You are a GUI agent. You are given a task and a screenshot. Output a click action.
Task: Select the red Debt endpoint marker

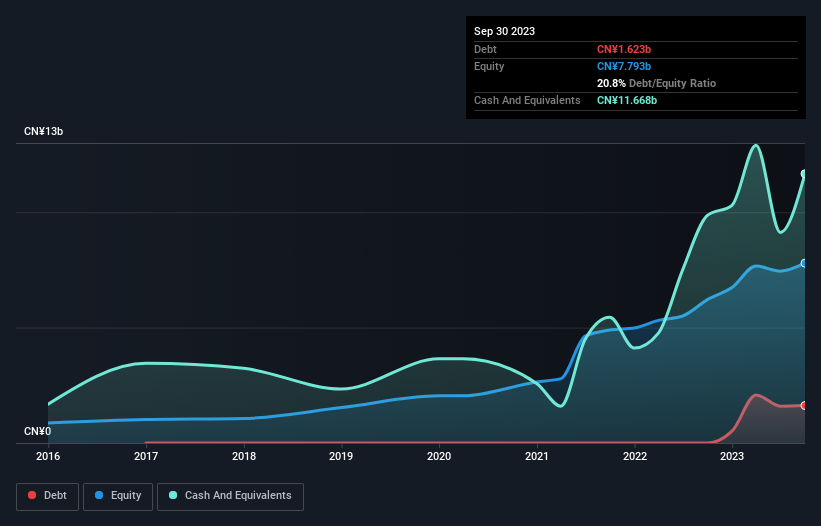point(804,406)
